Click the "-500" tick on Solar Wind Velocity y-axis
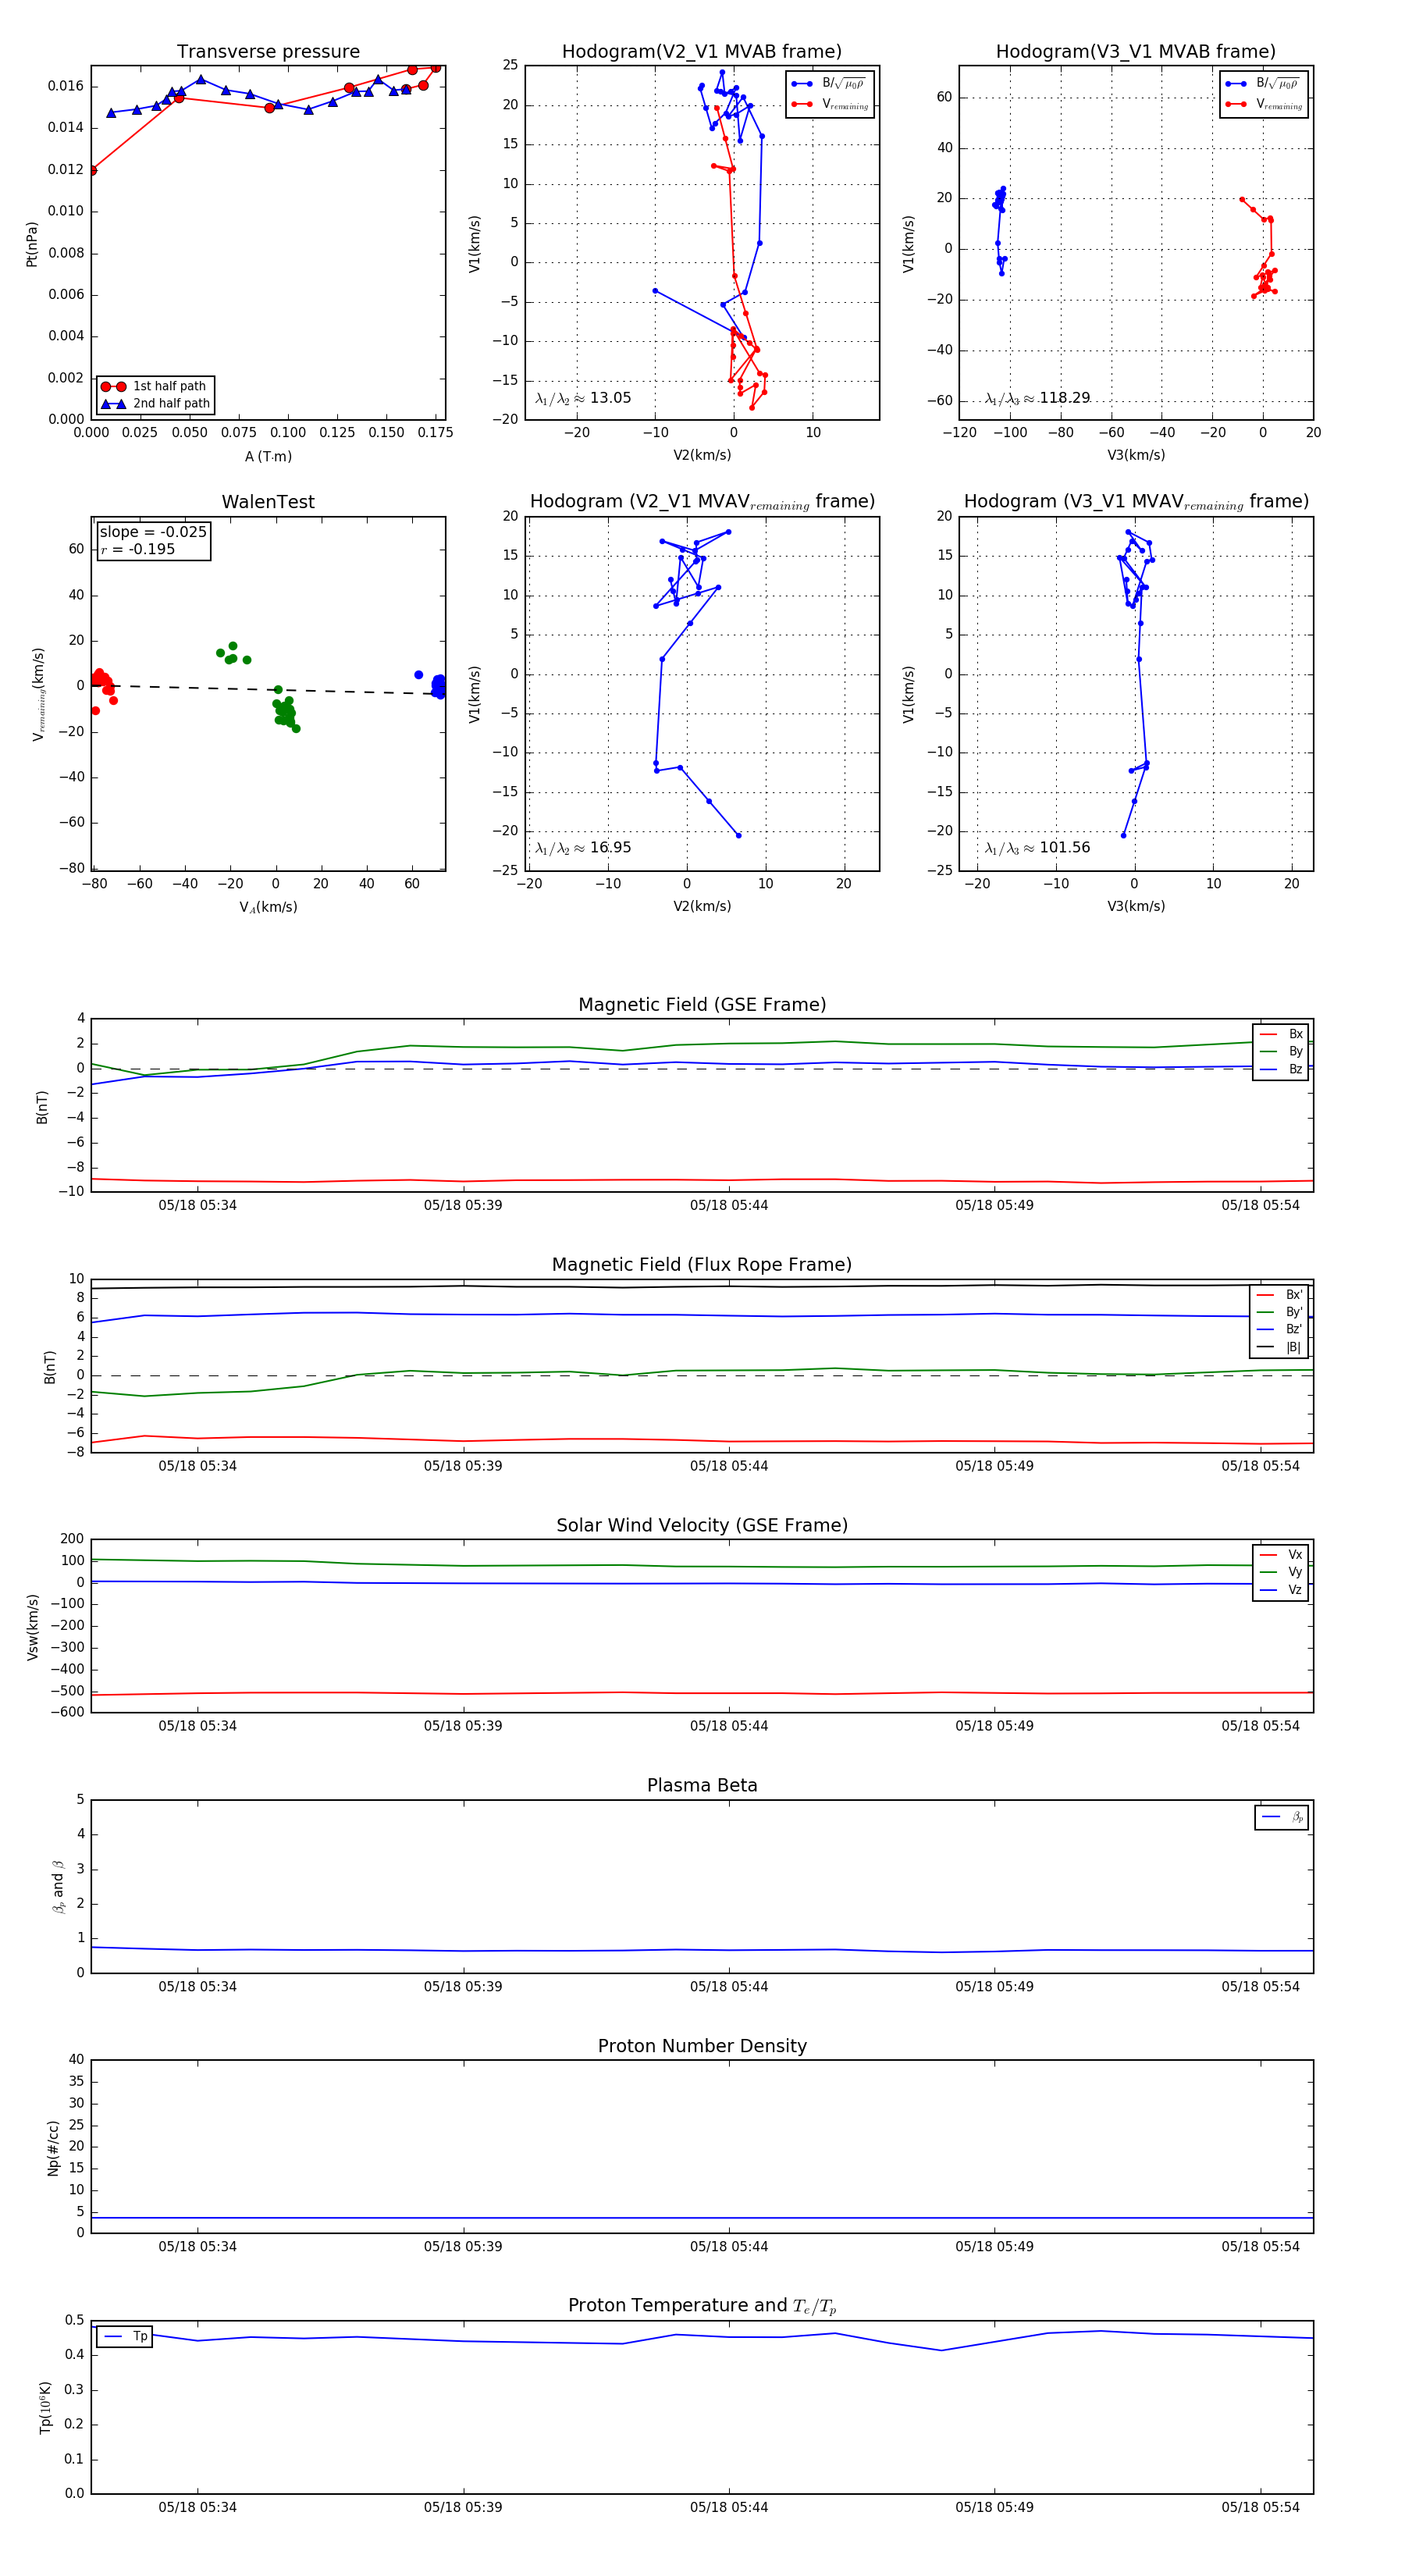The width and height of the screenshot is (1405, 2576). click(x=66, y=1691)
